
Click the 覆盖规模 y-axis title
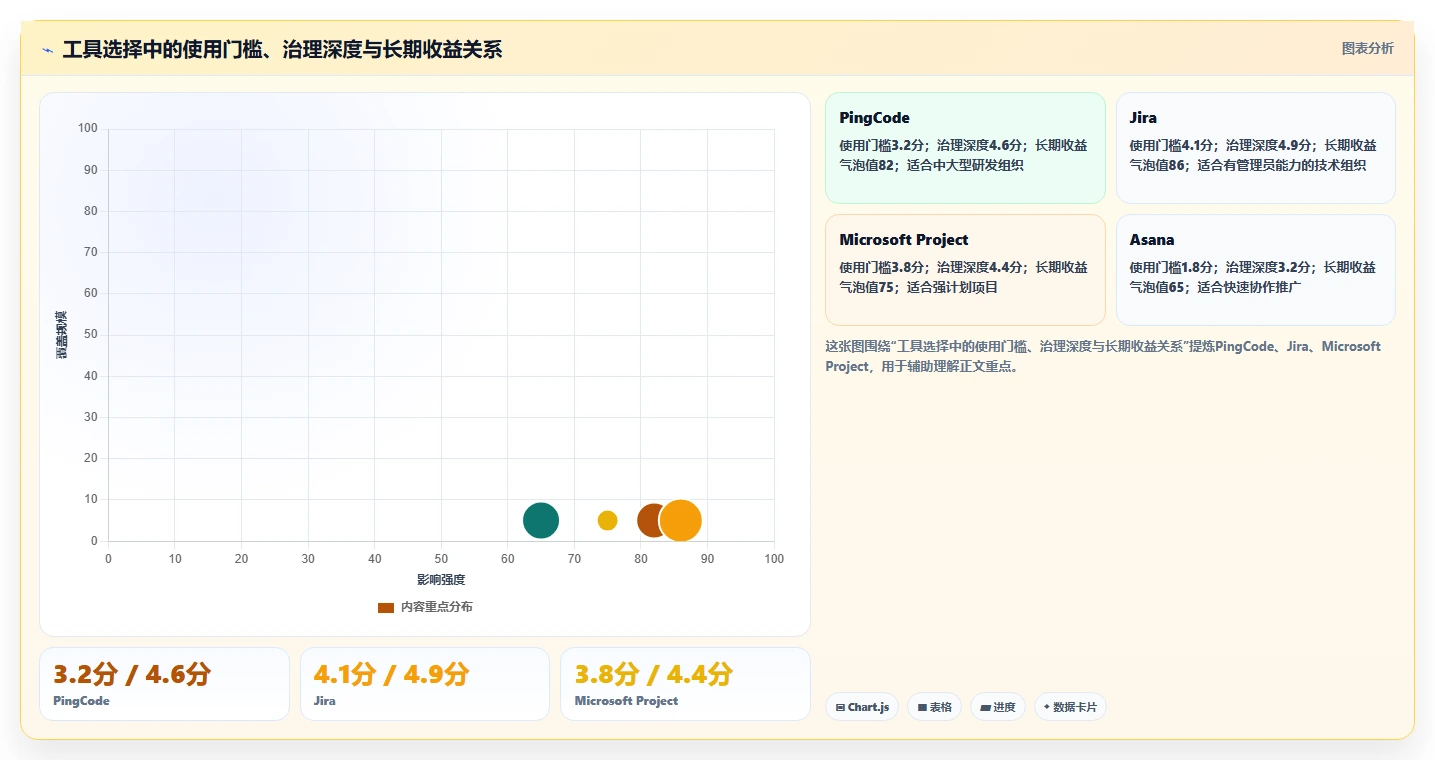(x=62, y=335)
